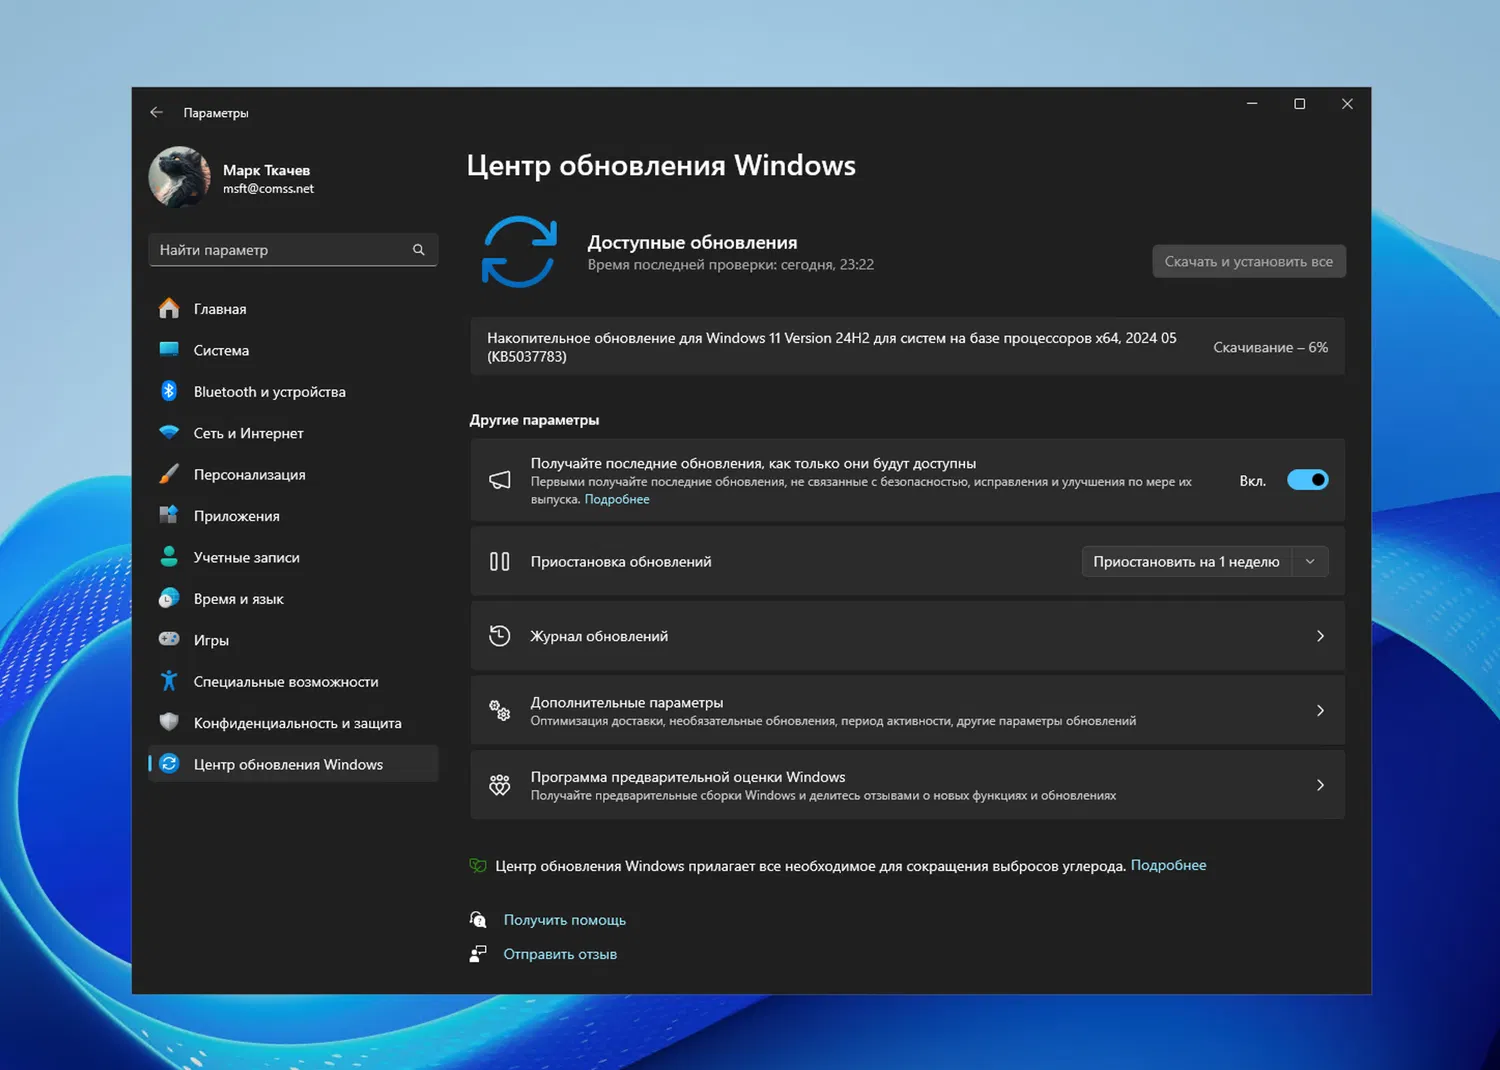Click Приостановить на 1 неделю button

1187,562
